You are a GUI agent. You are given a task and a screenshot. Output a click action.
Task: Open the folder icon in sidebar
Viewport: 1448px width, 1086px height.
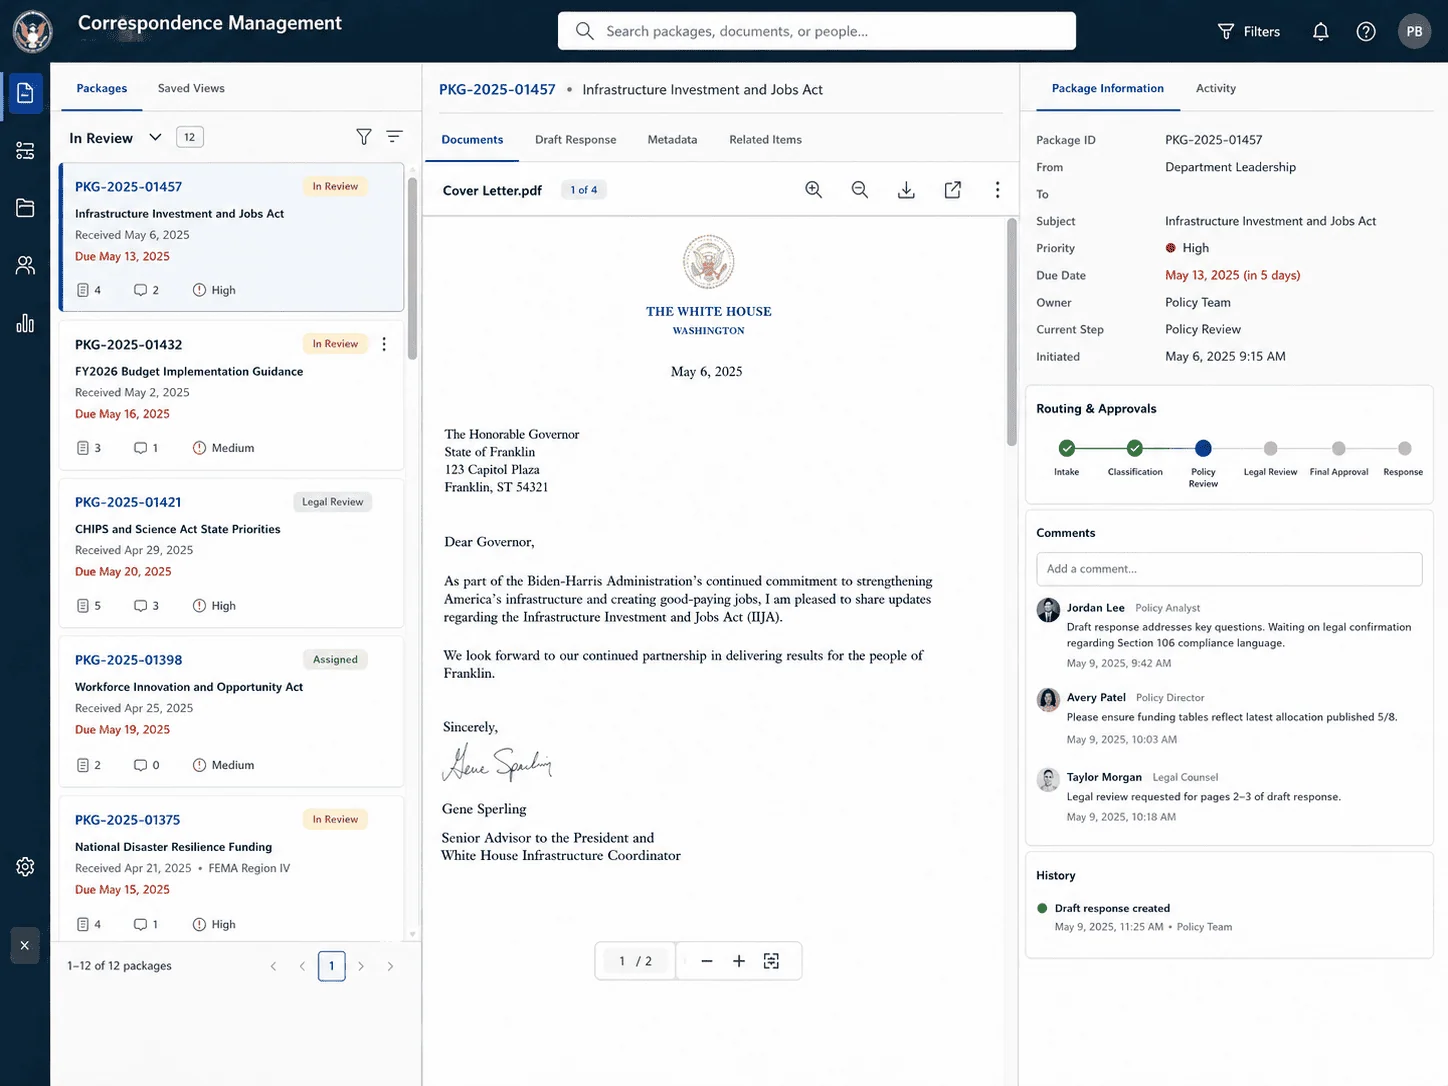click(x=25, y=208)
